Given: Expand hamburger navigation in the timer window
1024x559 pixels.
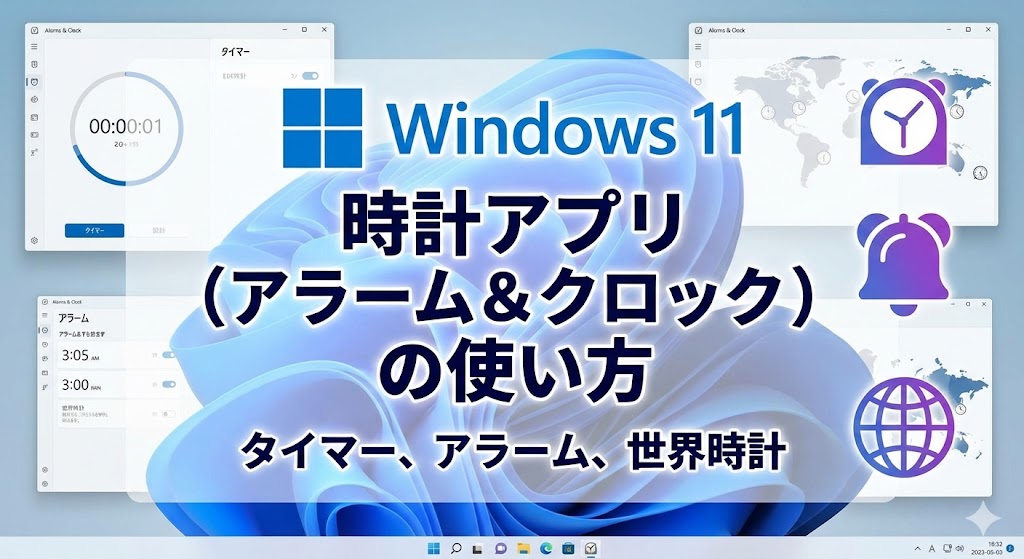Looking at the screenshot, I should (x=34, y=47).
